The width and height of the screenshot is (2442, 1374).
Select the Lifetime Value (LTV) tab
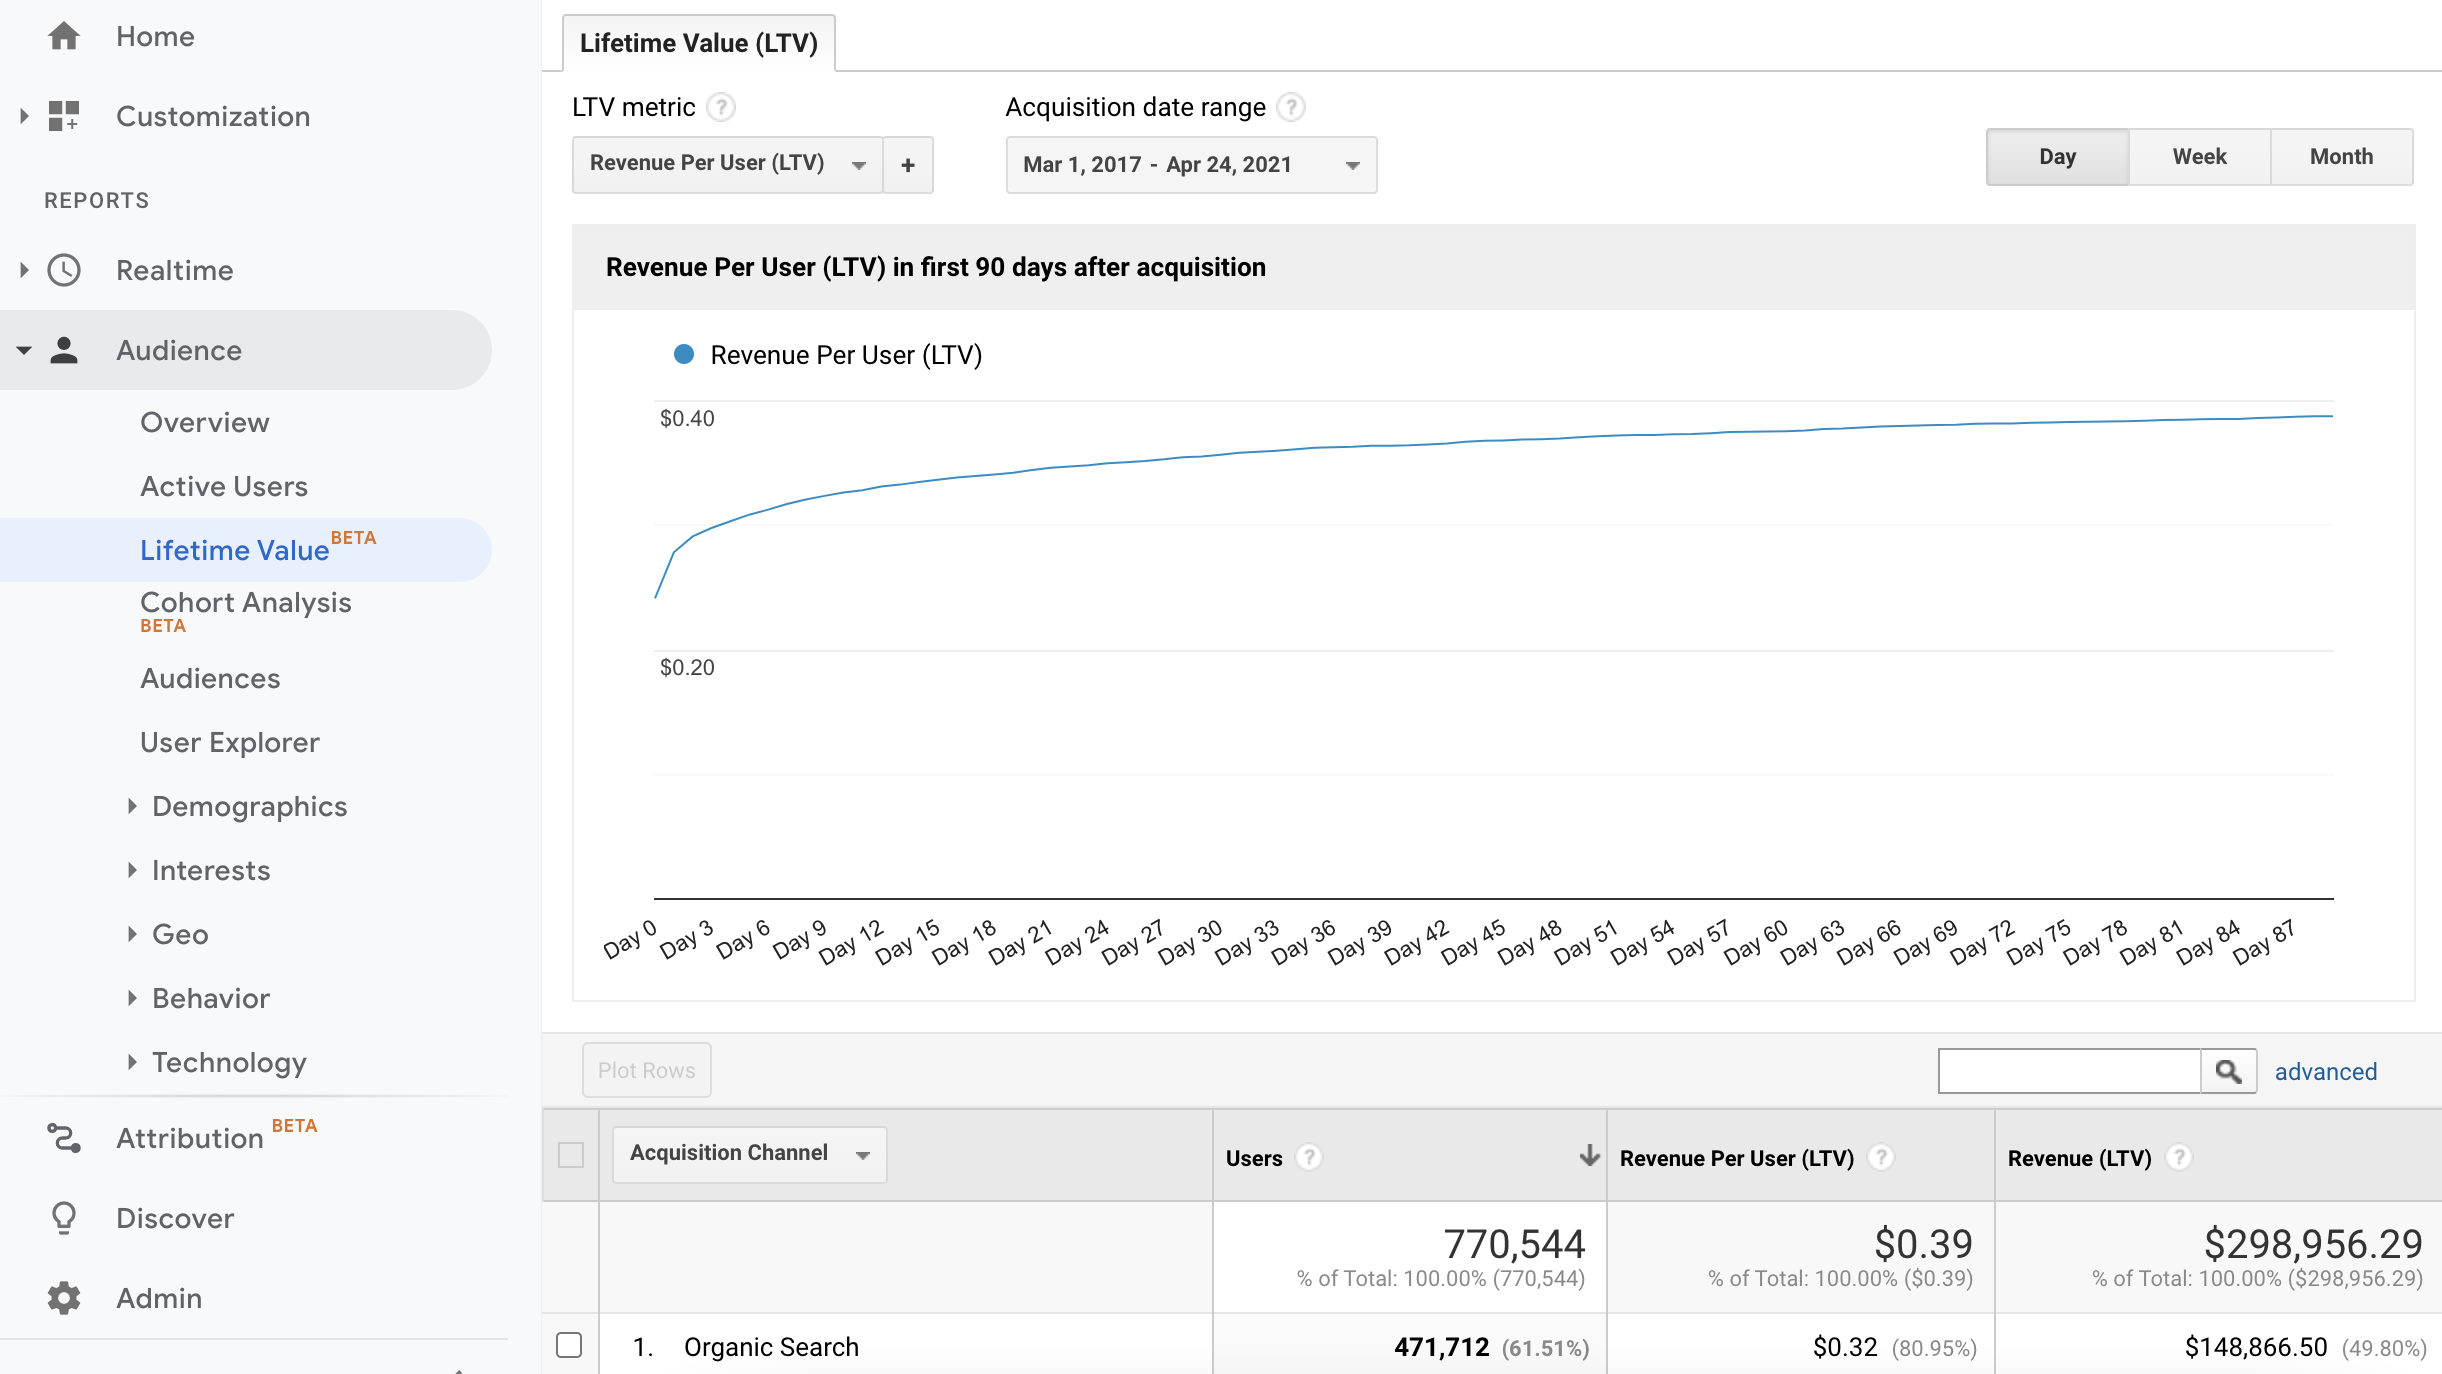tap(698, 42)
